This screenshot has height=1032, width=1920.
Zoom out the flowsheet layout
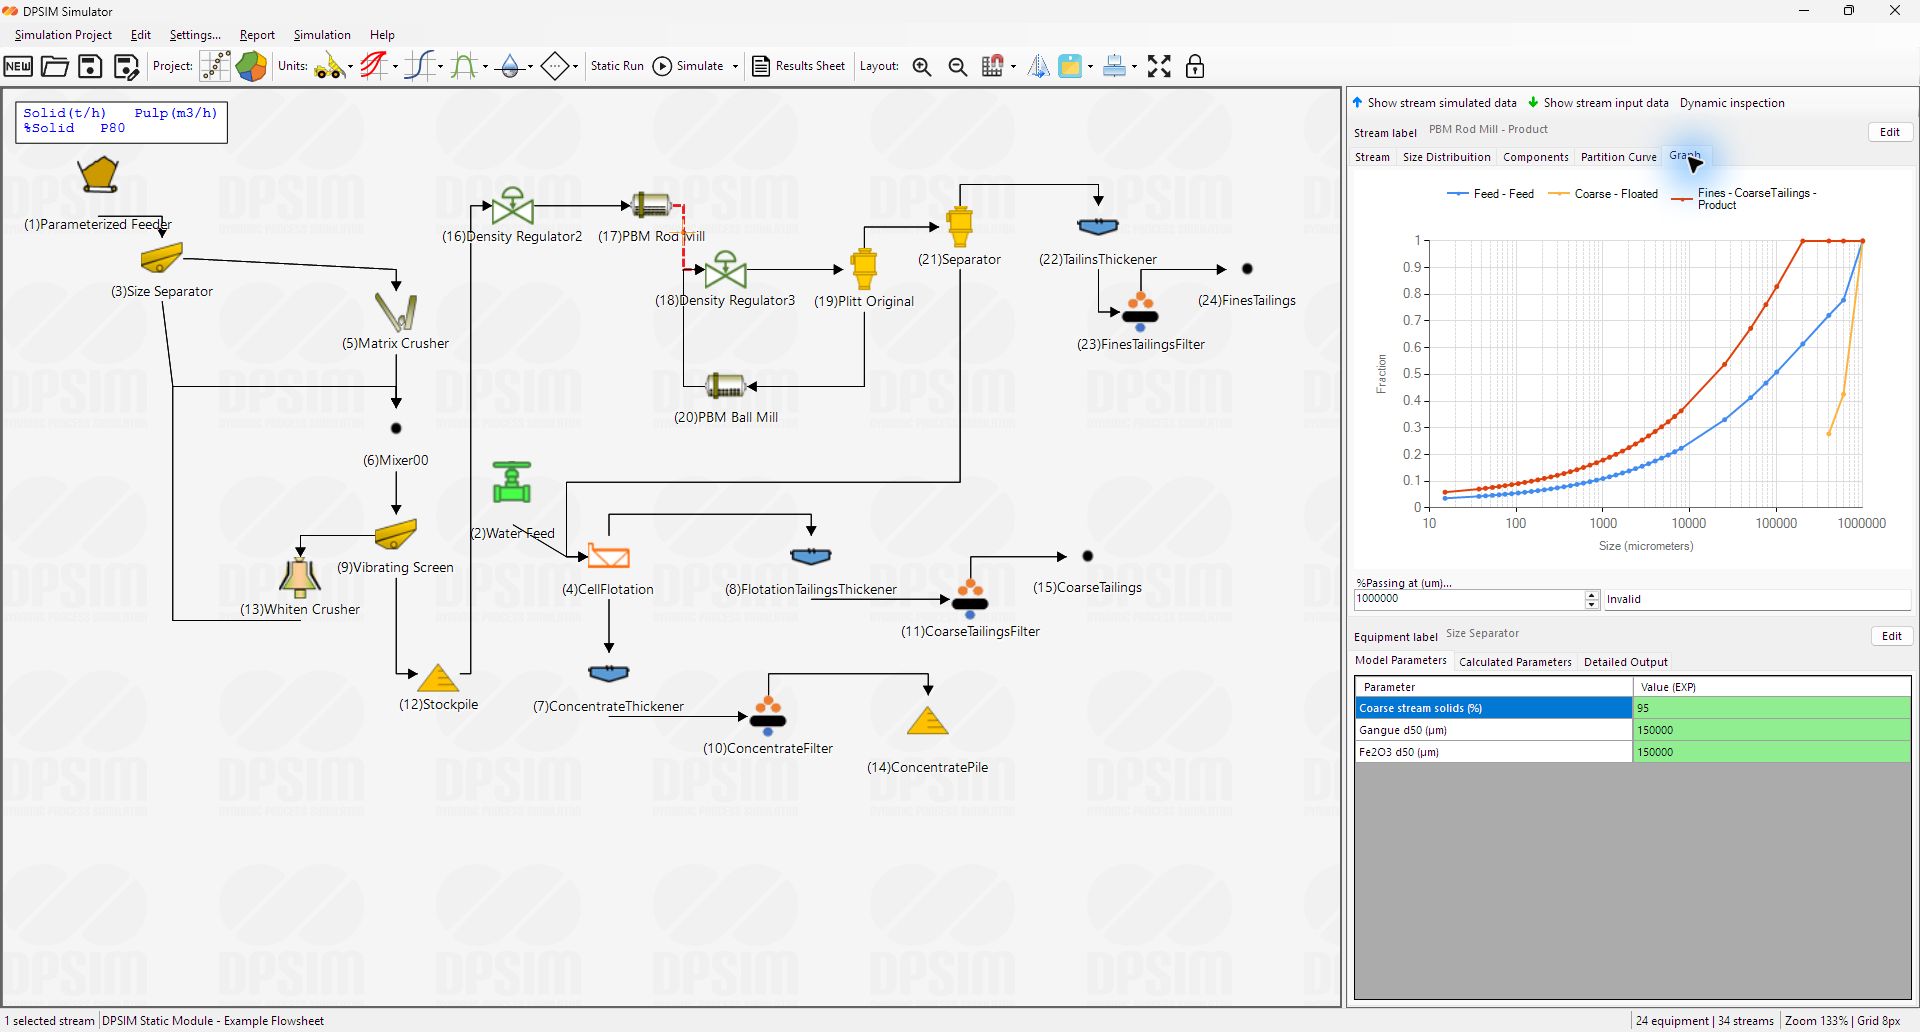click(x=957, y=67)
